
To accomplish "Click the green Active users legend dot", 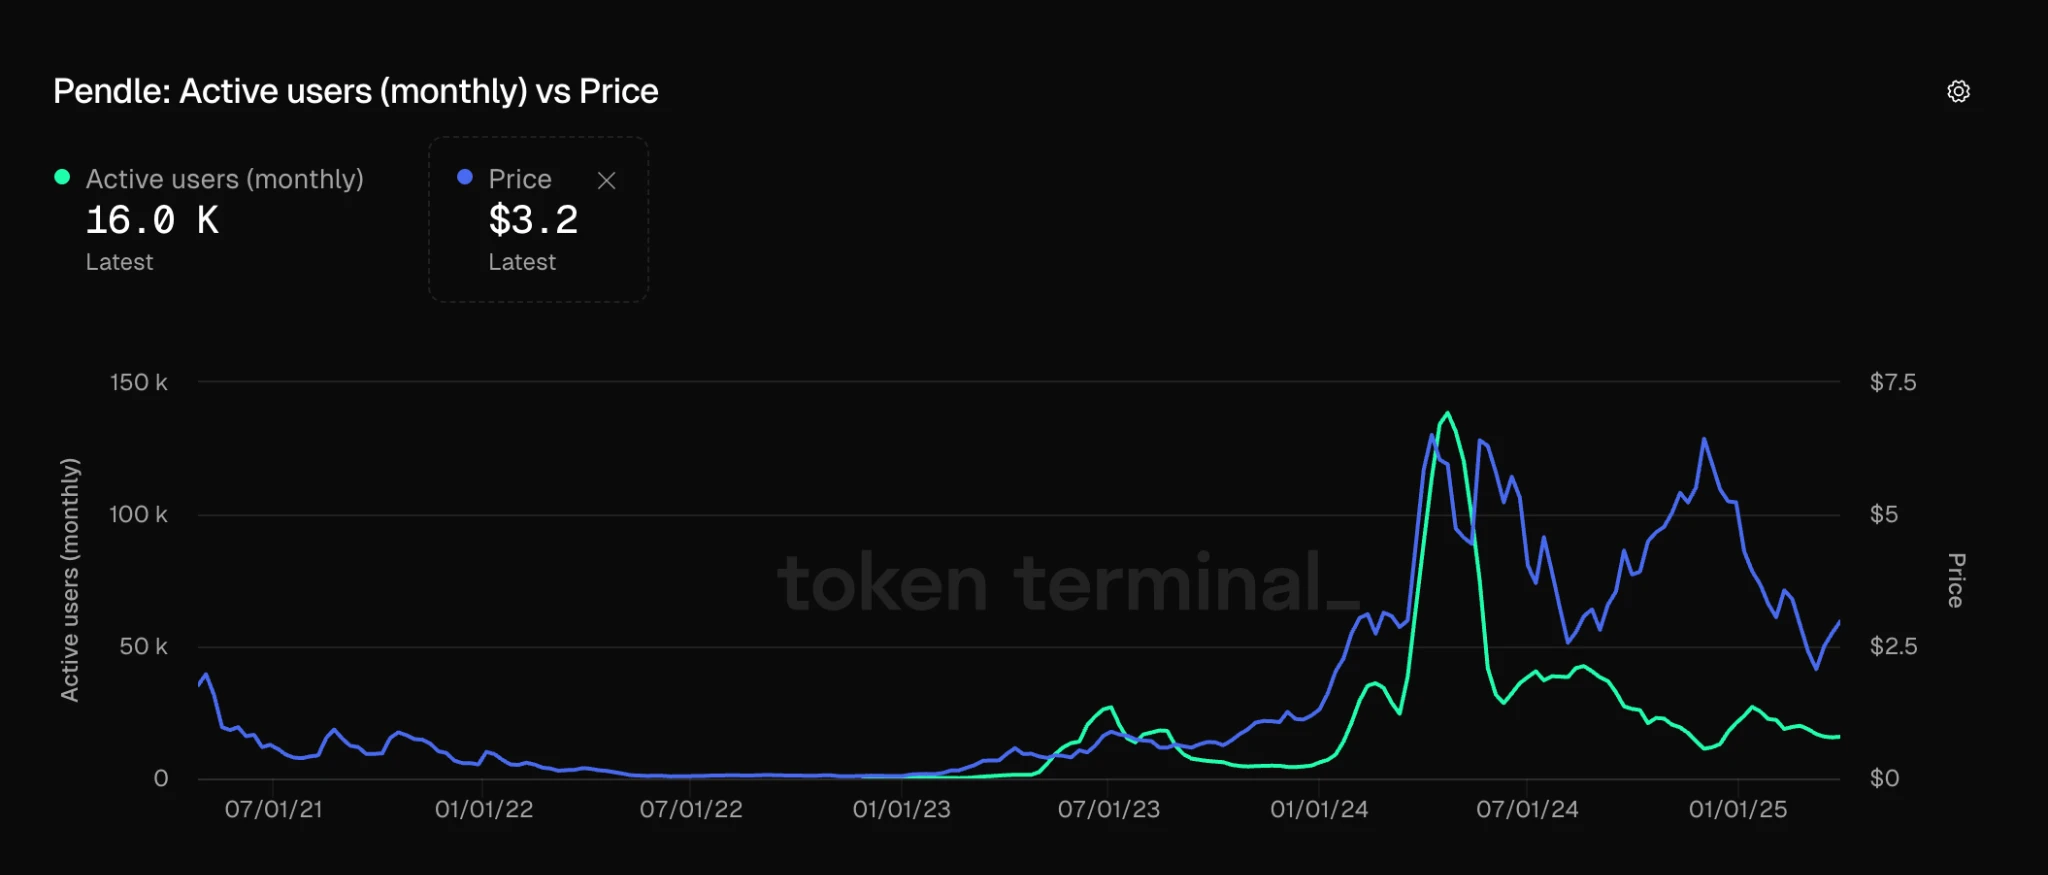I will tap(62, 177).
